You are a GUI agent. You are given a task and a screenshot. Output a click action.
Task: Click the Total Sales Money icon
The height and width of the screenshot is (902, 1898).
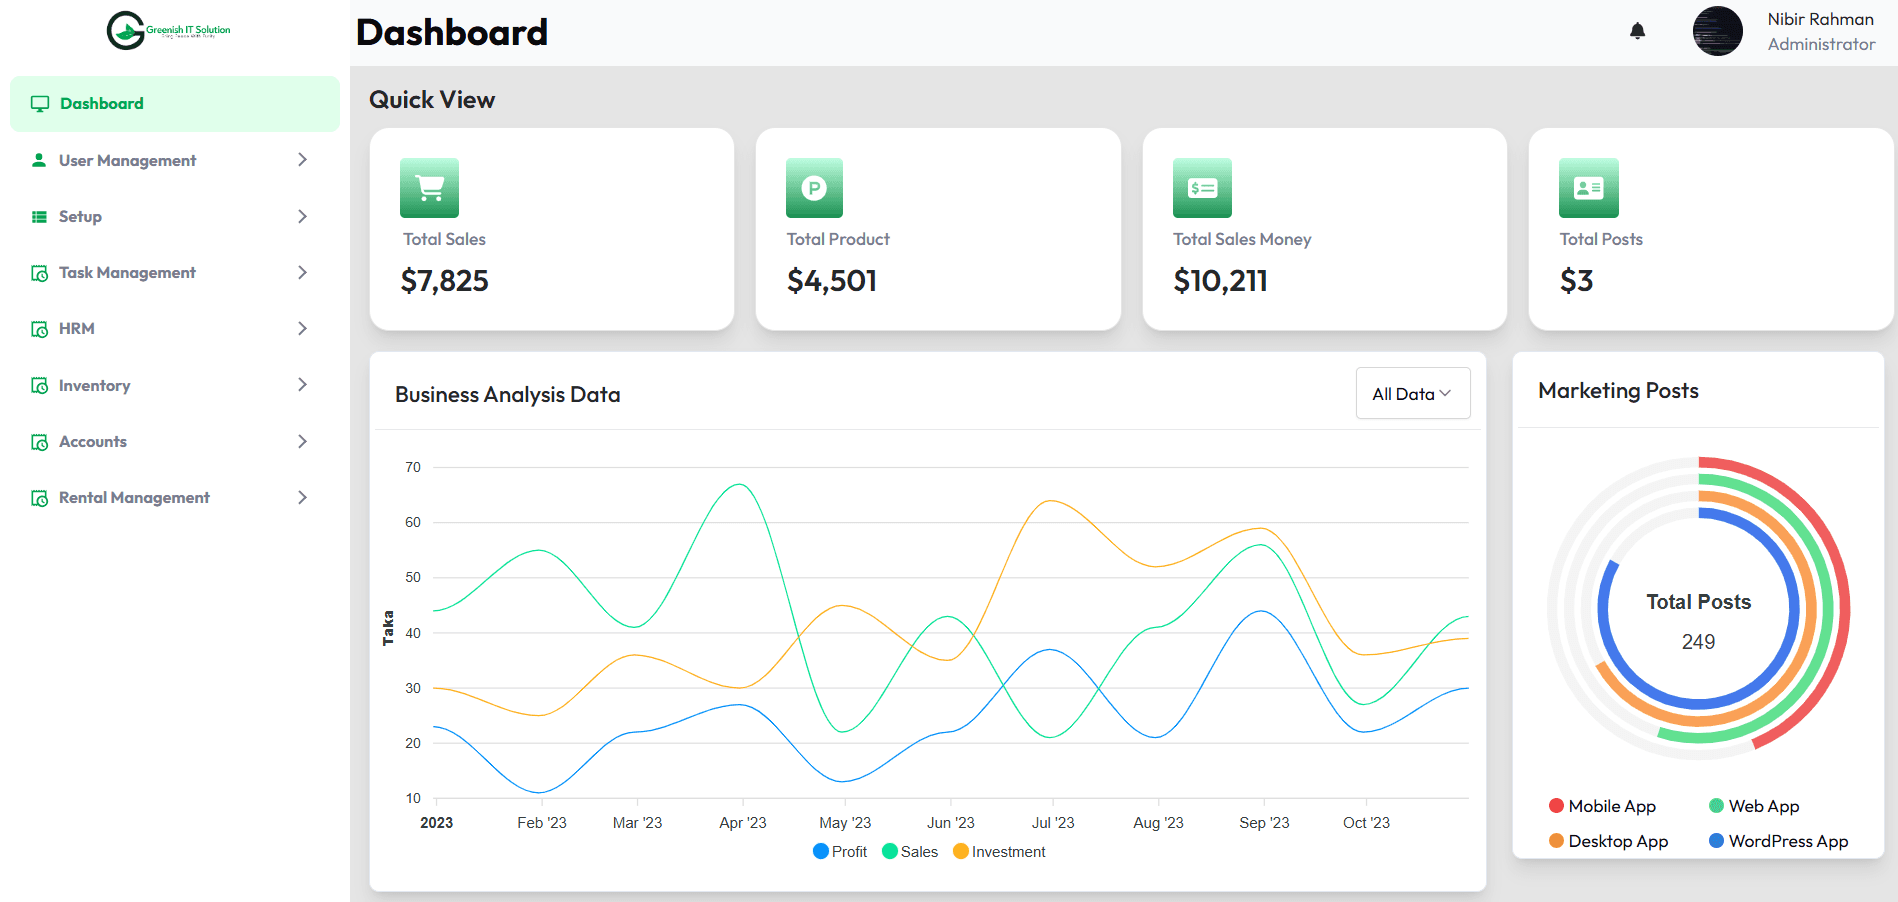click(1202, 188)
